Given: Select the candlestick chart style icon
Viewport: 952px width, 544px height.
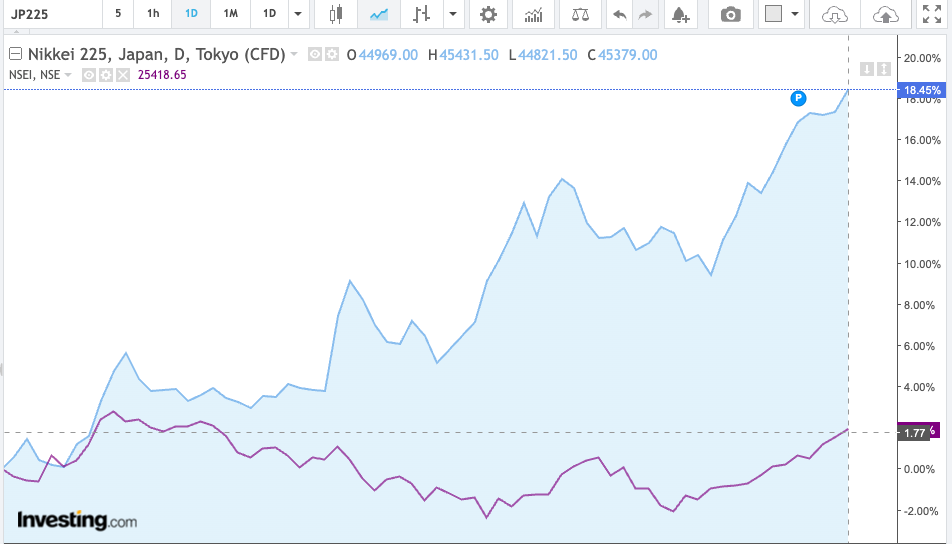Looking at the screenshot, I should [x=335, y=14].
